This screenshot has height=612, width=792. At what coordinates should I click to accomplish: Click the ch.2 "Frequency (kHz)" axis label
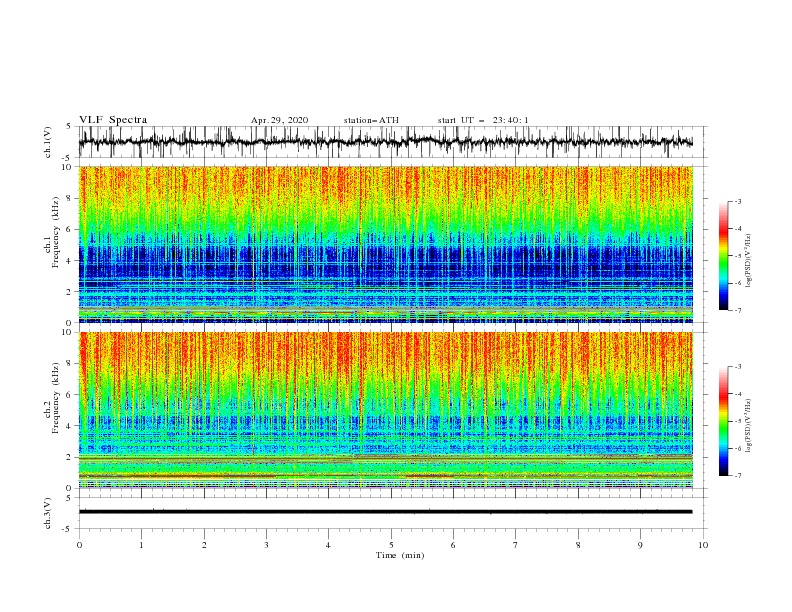point(55,398)
